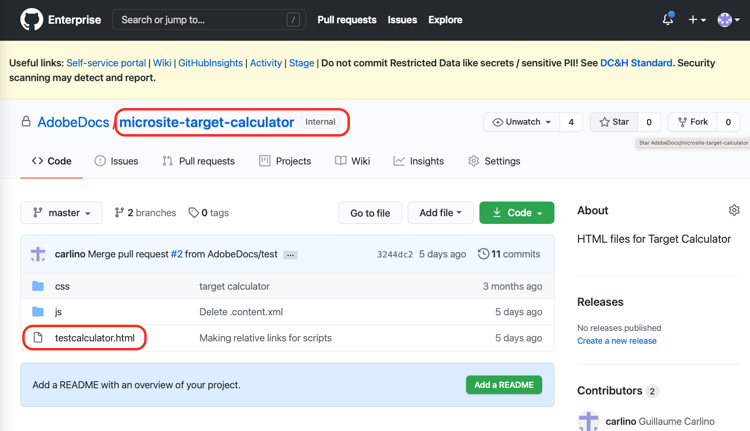Expand the Add file dropdown
This screenshot has width=750, height=431.
click(x=440, y=213)
